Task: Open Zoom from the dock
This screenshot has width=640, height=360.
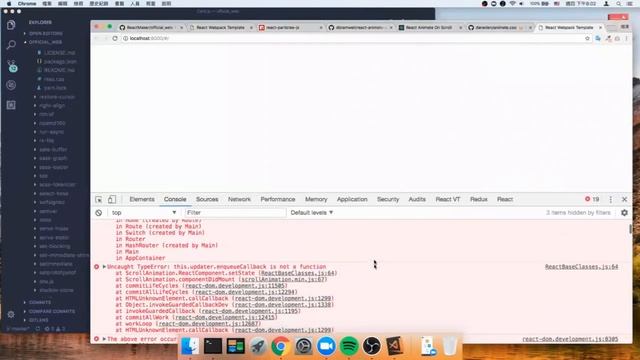Action: (326, 346)
